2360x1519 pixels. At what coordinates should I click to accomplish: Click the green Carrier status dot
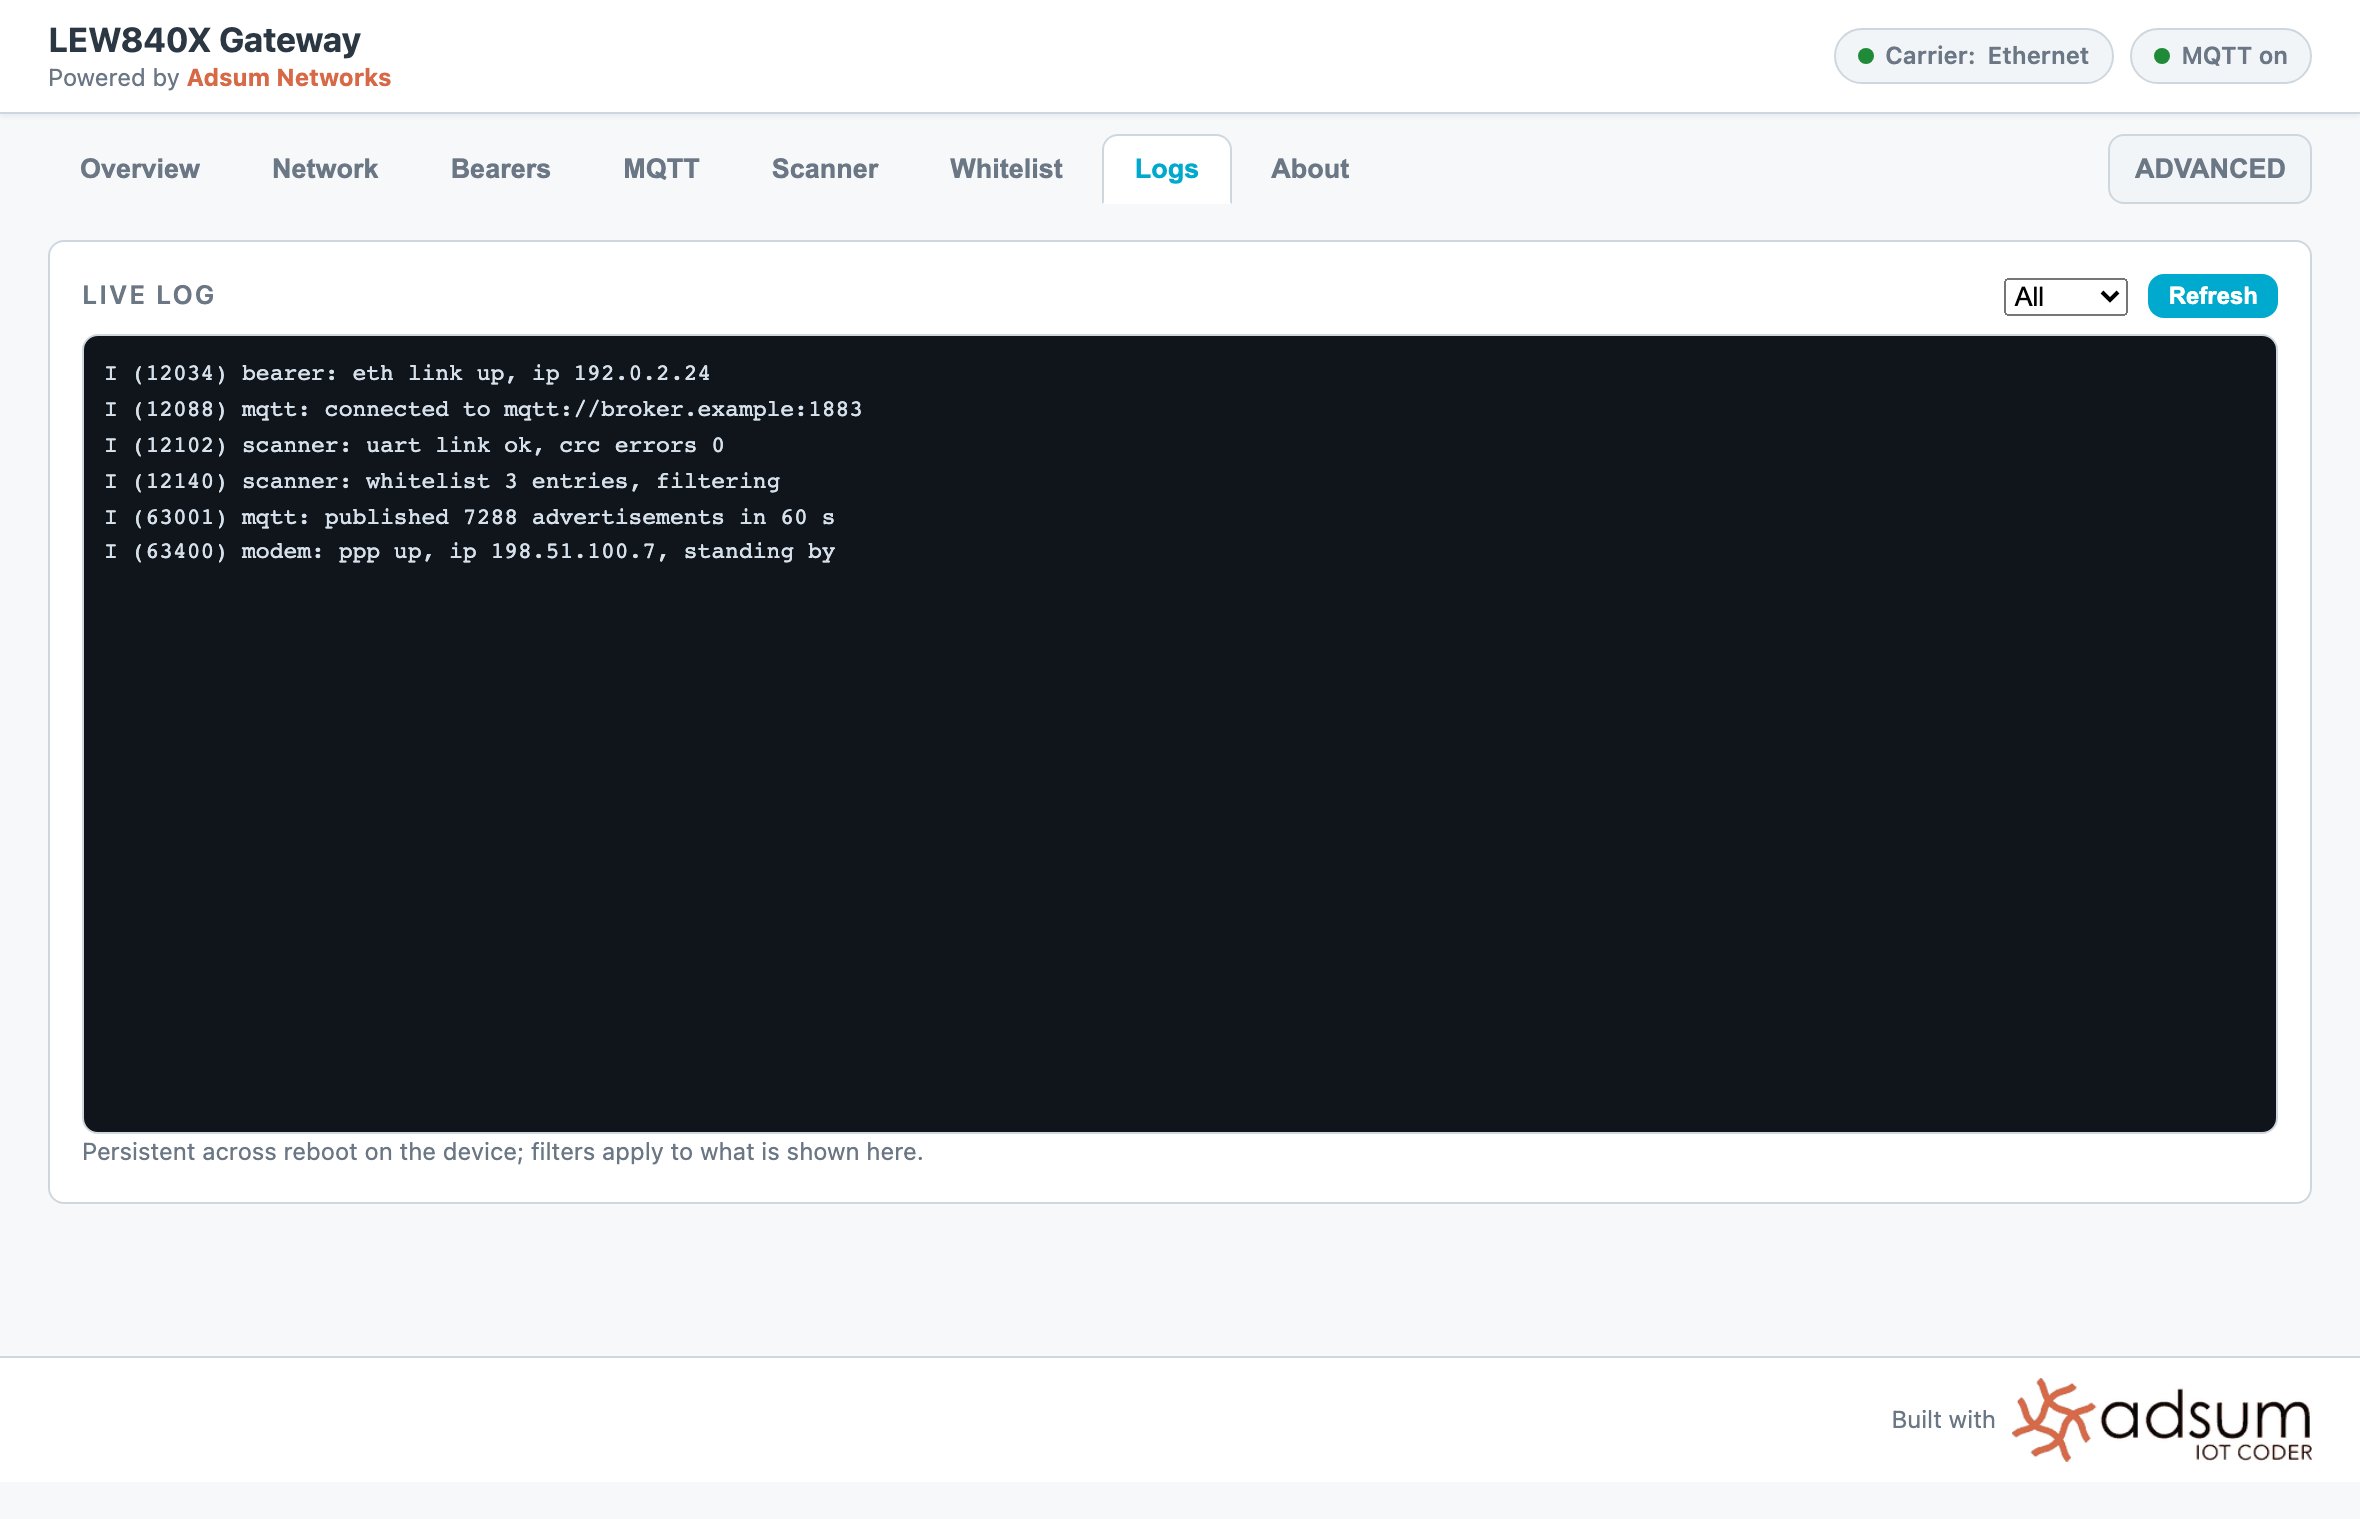point(1866,56)
